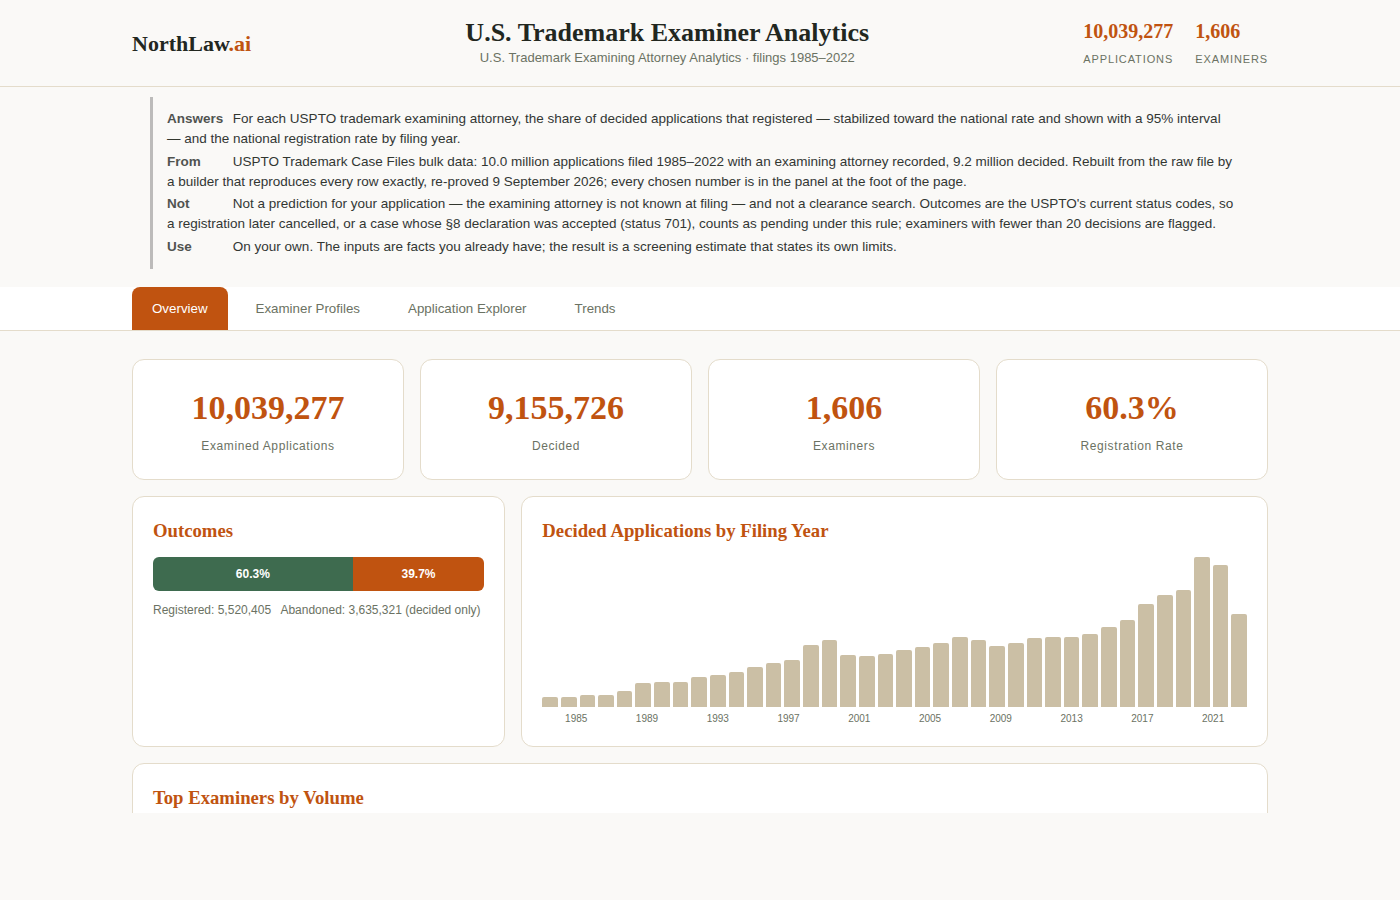The height and width of the screenshot is (900, 1400).
Task: Open the Overview tab
Action: coord(180,308)
